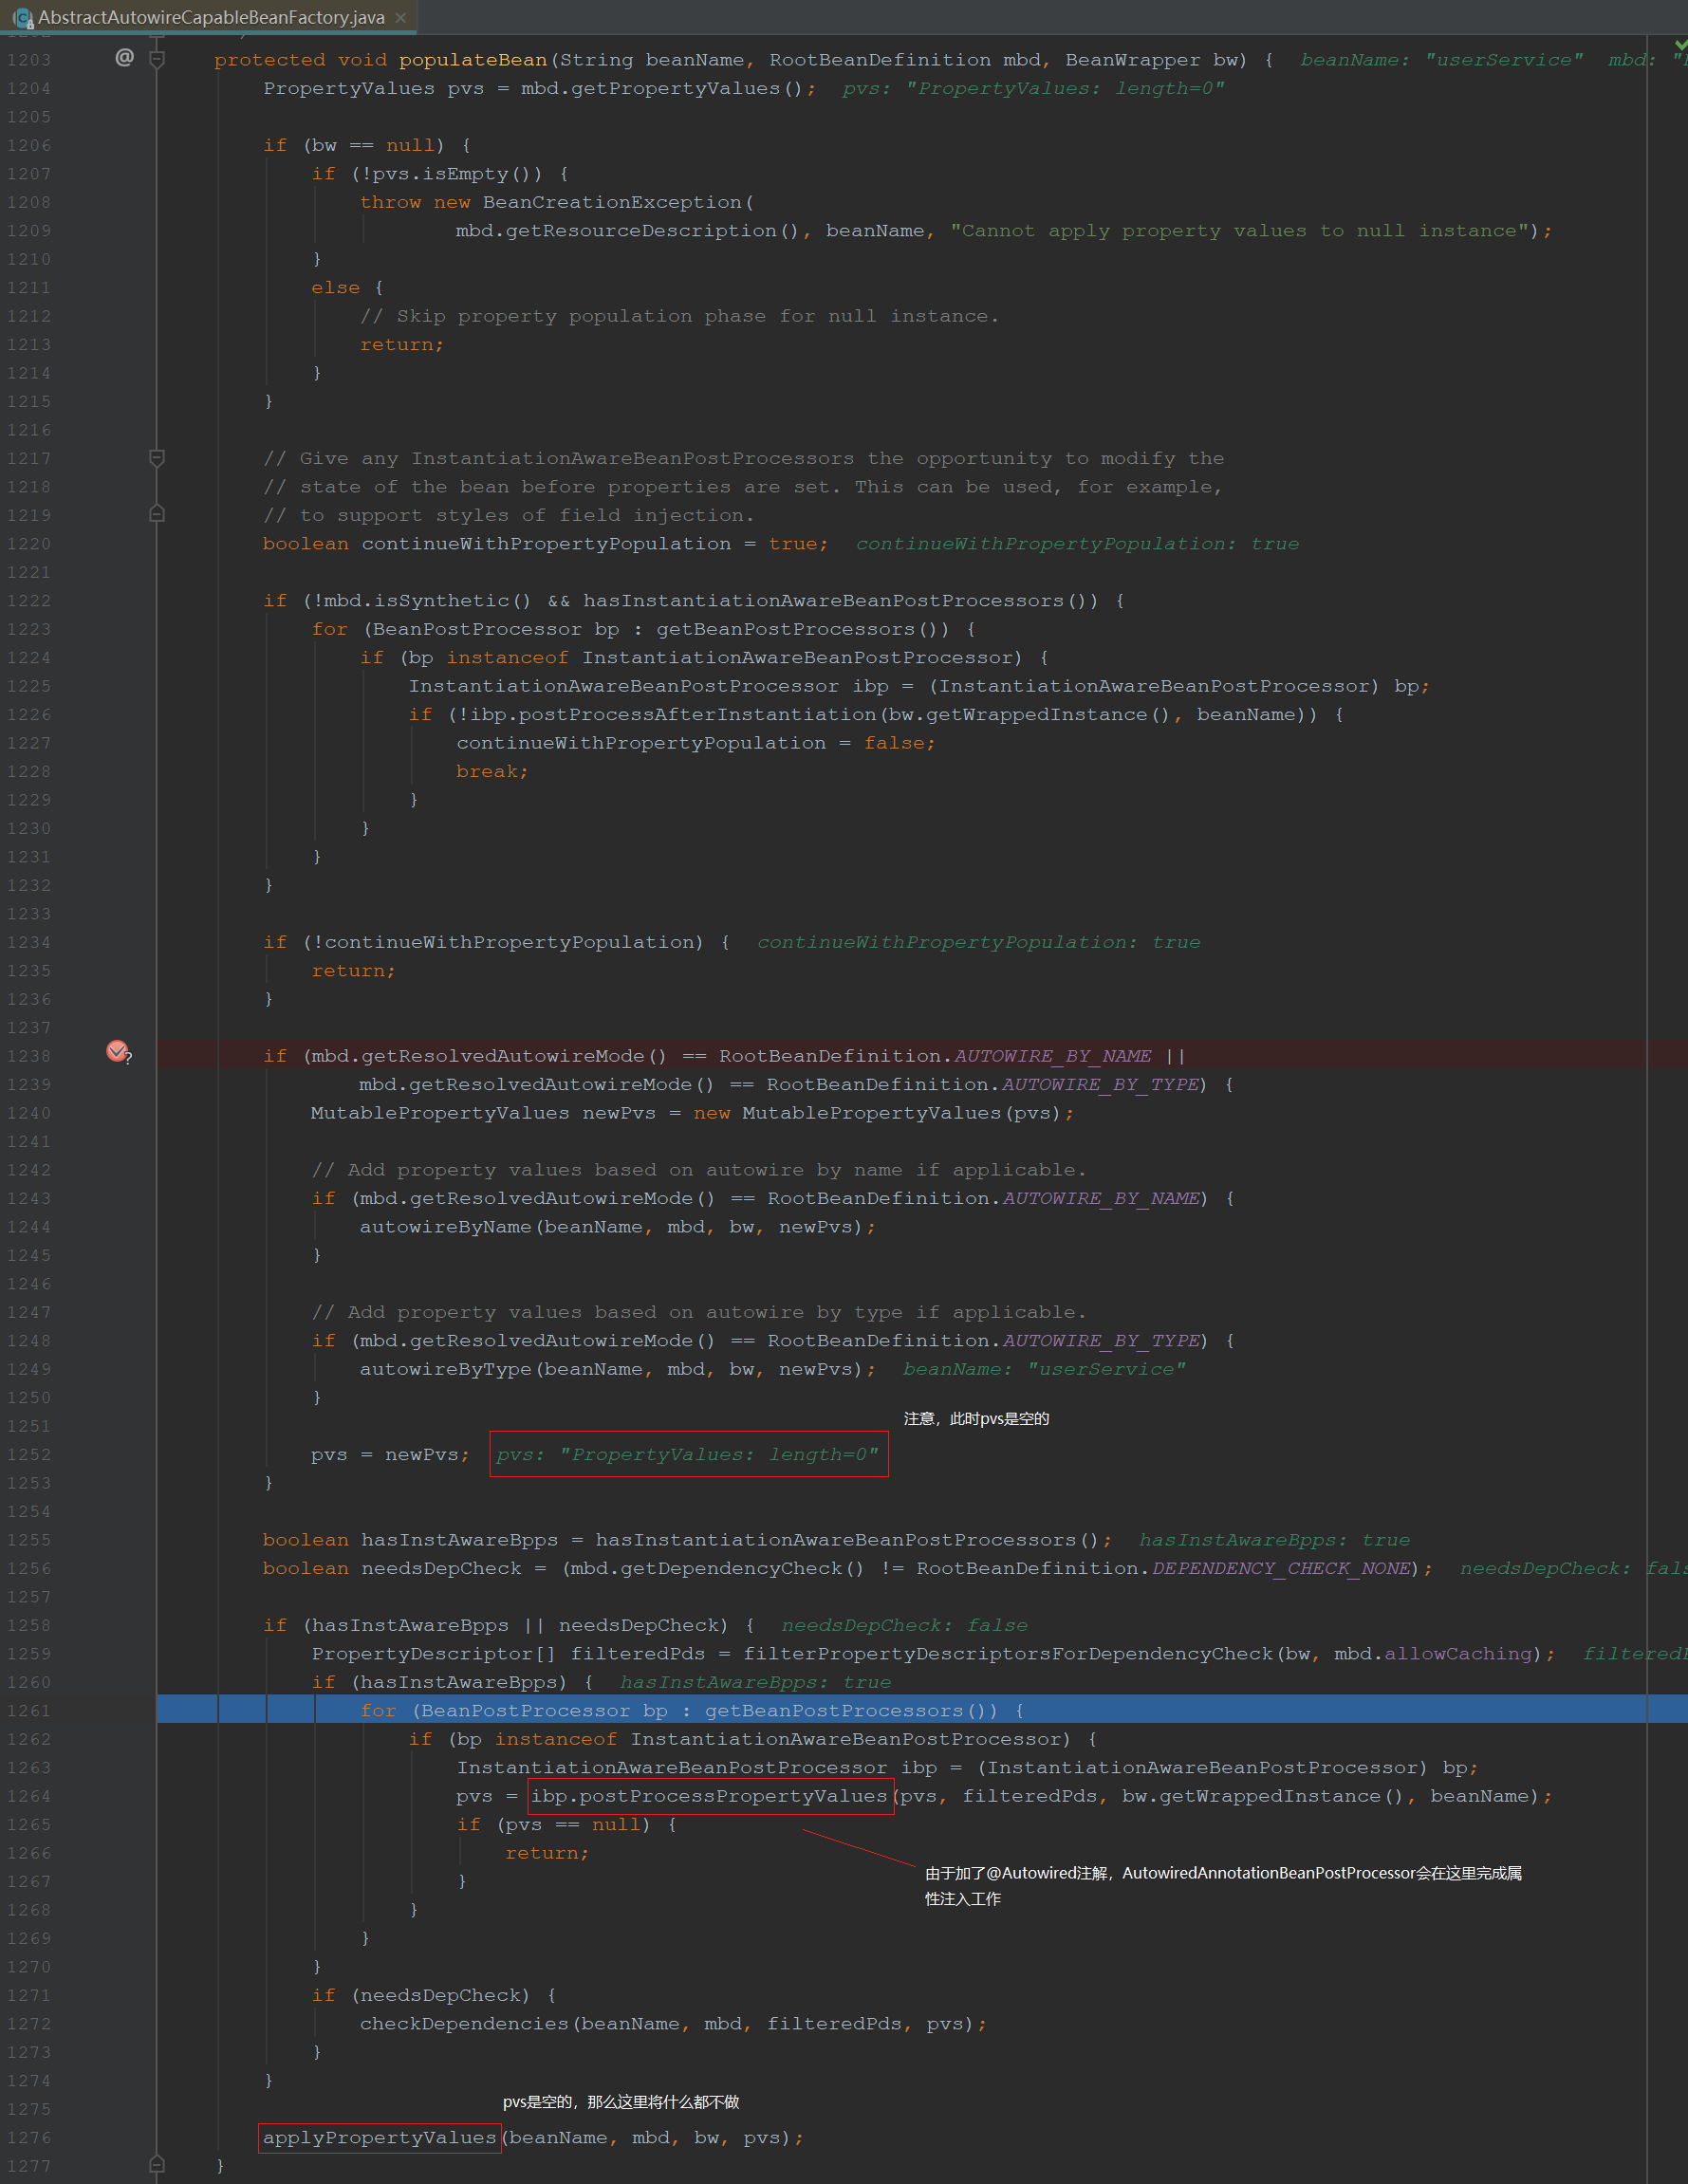Viewport: 1688px width, 2184px height.
Task: Collapse the method from the line 1277 closing marker
Action: coord(157,2165)
